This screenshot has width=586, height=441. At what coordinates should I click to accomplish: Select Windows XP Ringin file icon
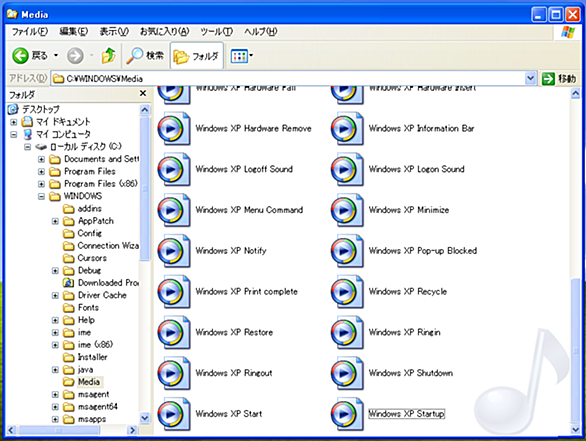point(347,332)
